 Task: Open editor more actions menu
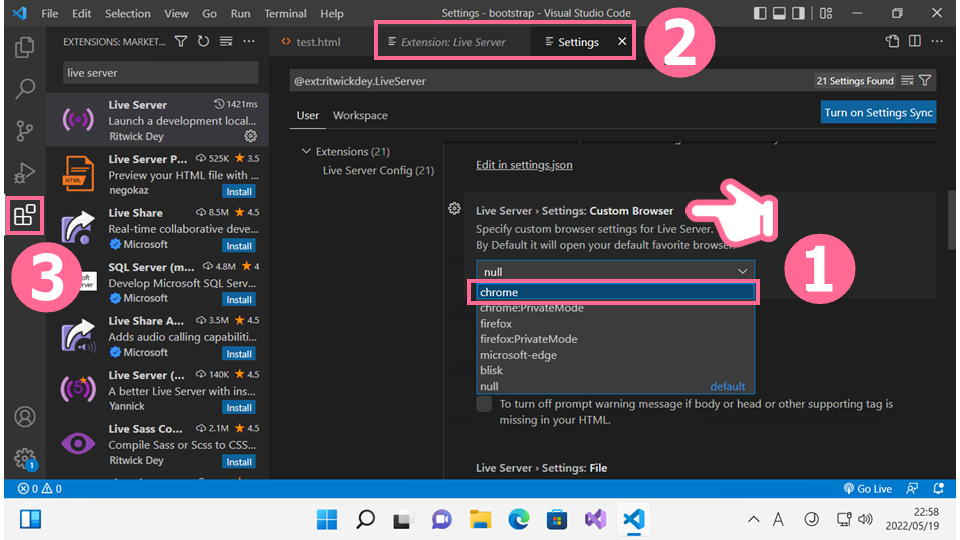[x=937, y=41]
